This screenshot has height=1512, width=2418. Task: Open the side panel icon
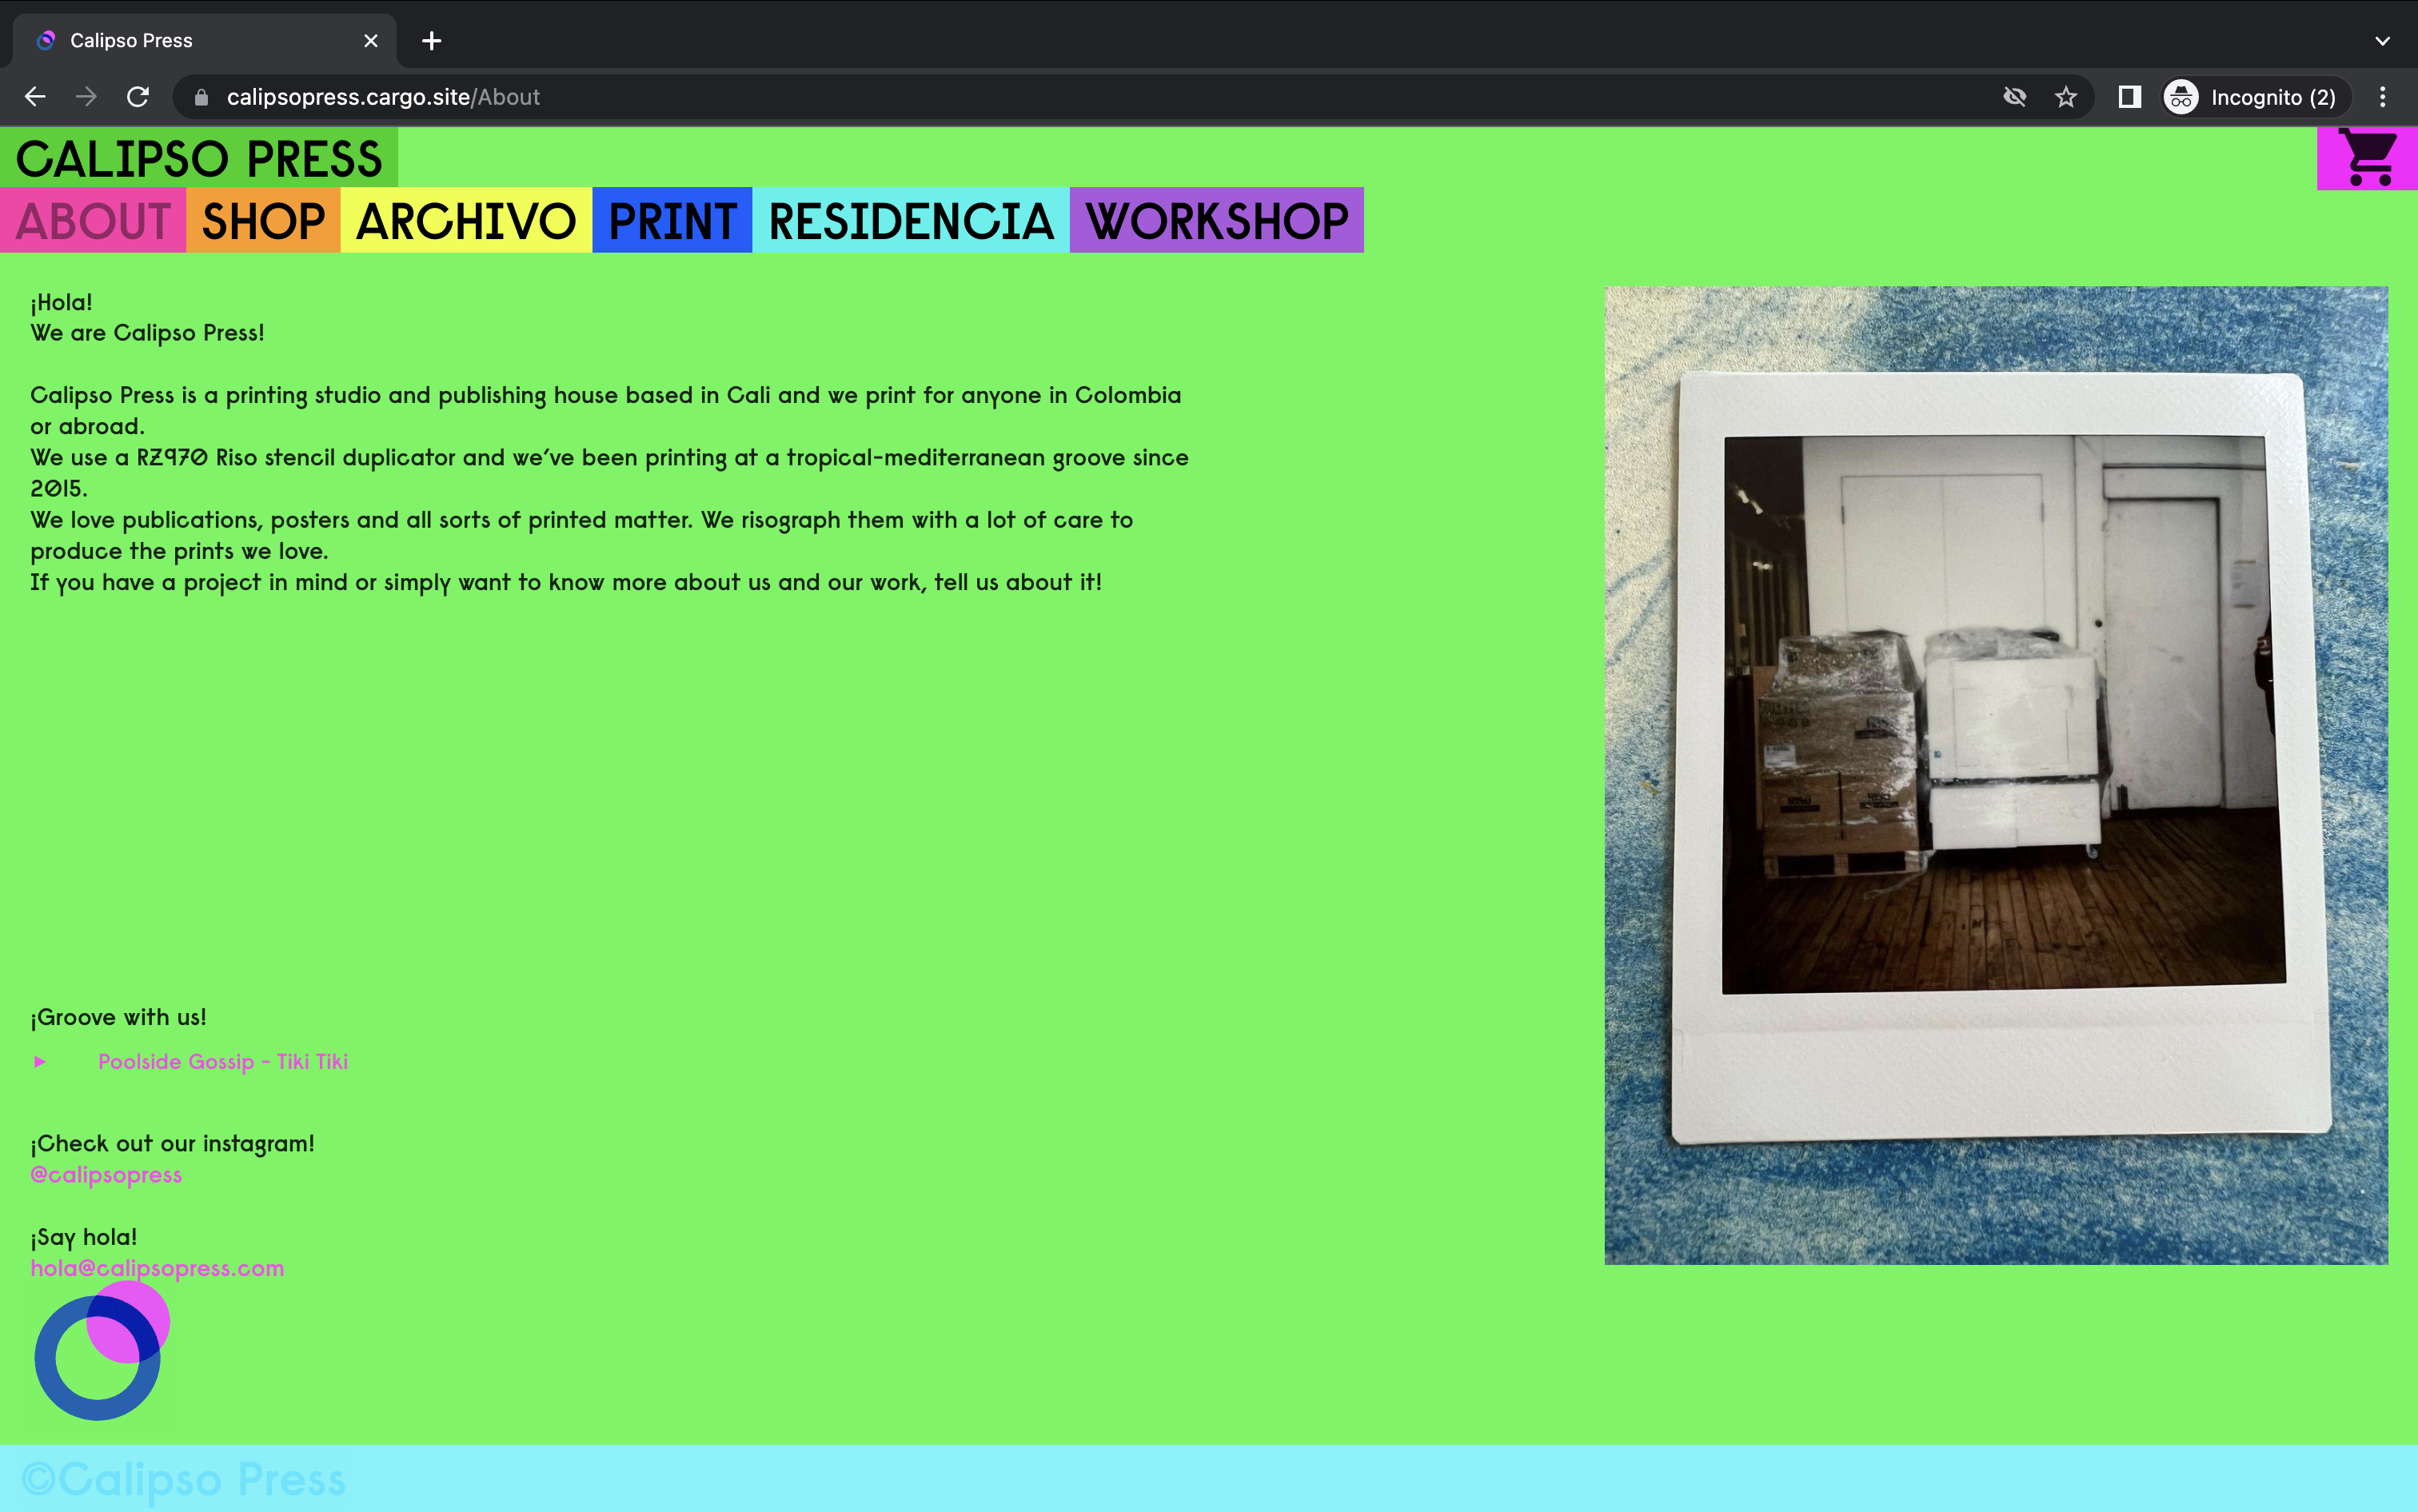2130,97
